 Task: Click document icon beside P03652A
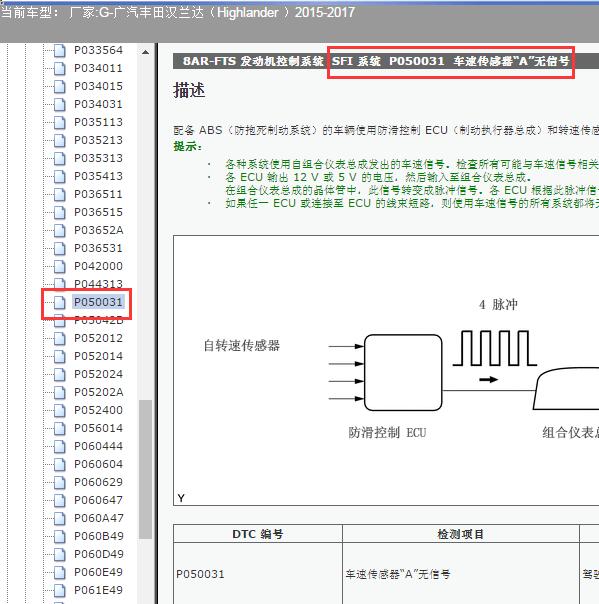click(x=60, y=230)
